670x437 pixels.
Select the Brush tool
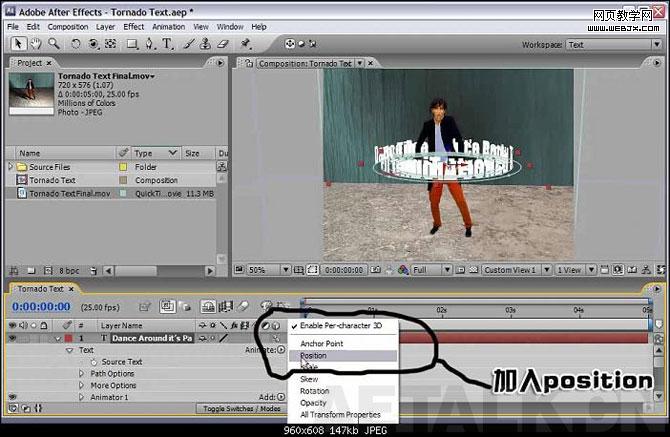pyautogui.click(x=189, y=44)
